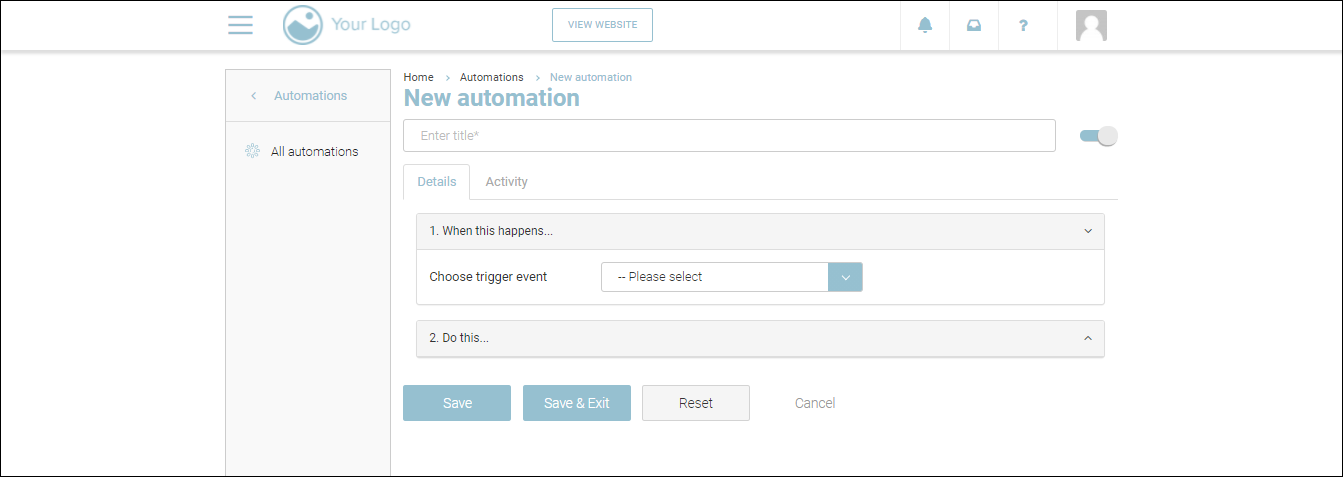
Task: Click the help question mark icon
Action: pos(1023,25)
